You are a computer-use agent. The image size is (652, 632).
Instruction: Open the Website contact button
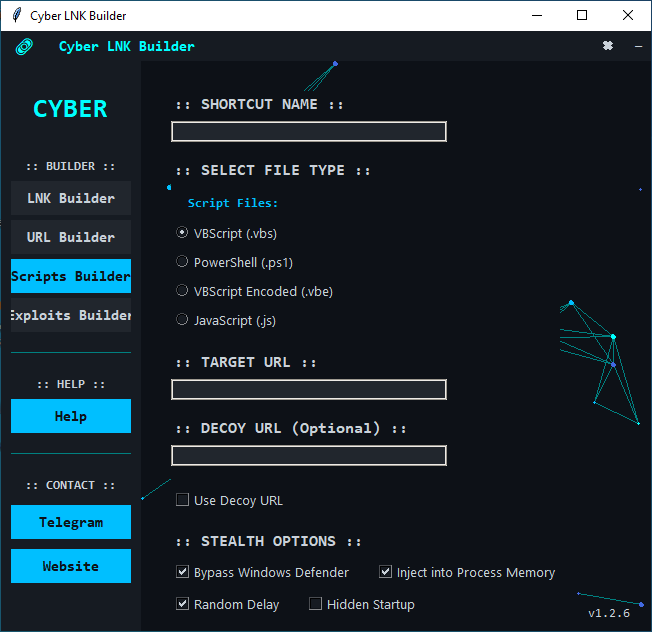coord(71,566)
